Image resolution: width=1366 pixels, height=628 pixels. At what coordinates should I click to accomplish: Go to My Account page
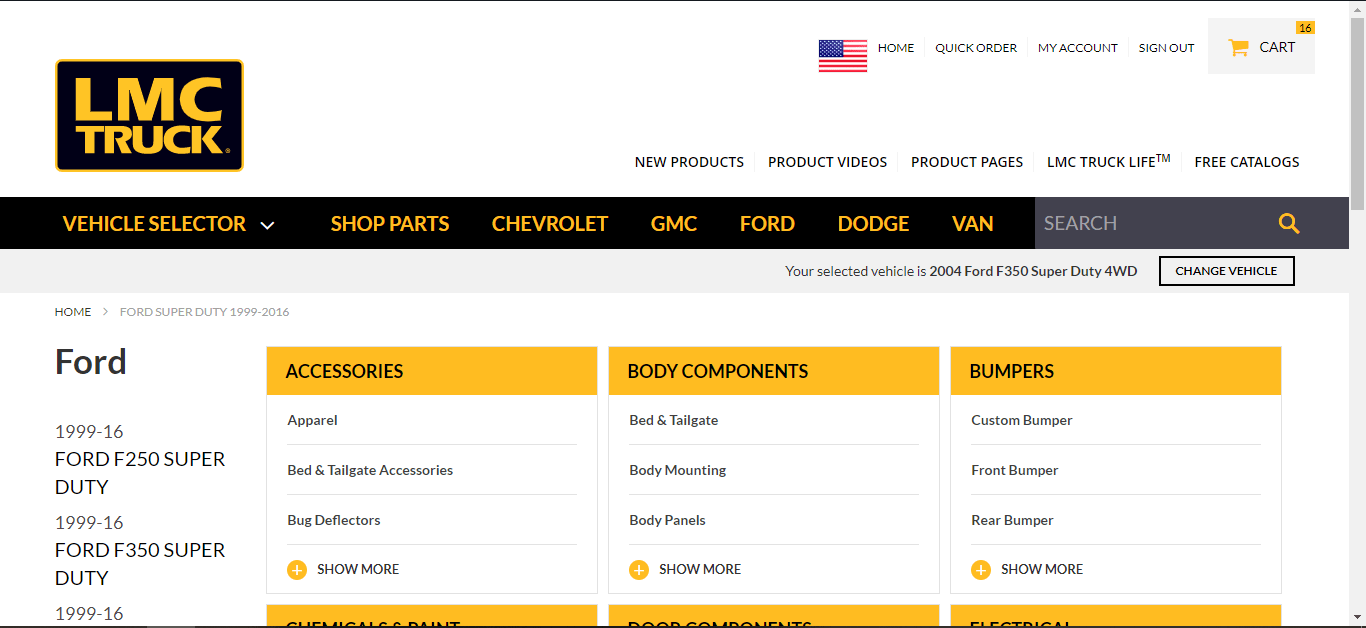tap(1077, 48)
